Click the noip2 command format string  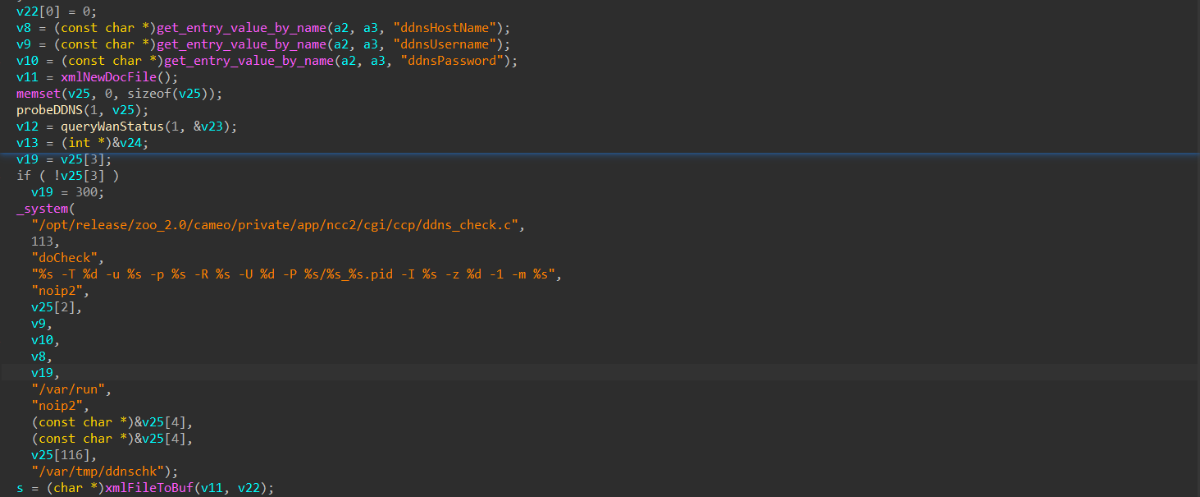click(296, 274)
